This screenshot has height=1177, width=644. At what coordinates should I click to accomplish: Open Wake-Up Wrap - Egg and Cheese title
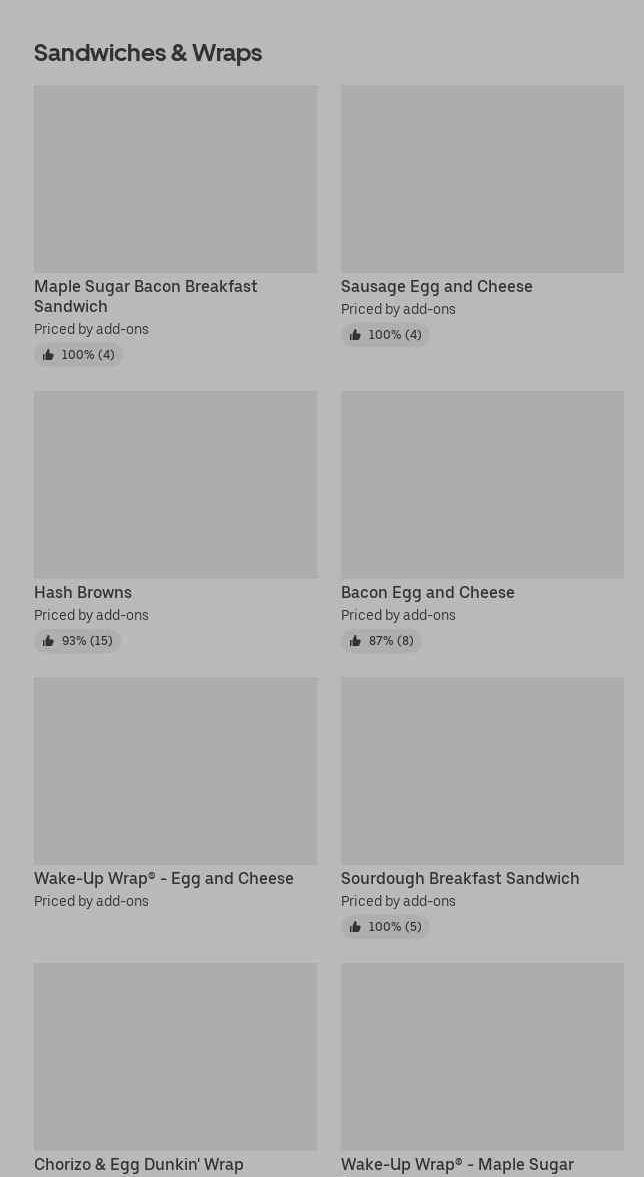(x=164, y=879)
